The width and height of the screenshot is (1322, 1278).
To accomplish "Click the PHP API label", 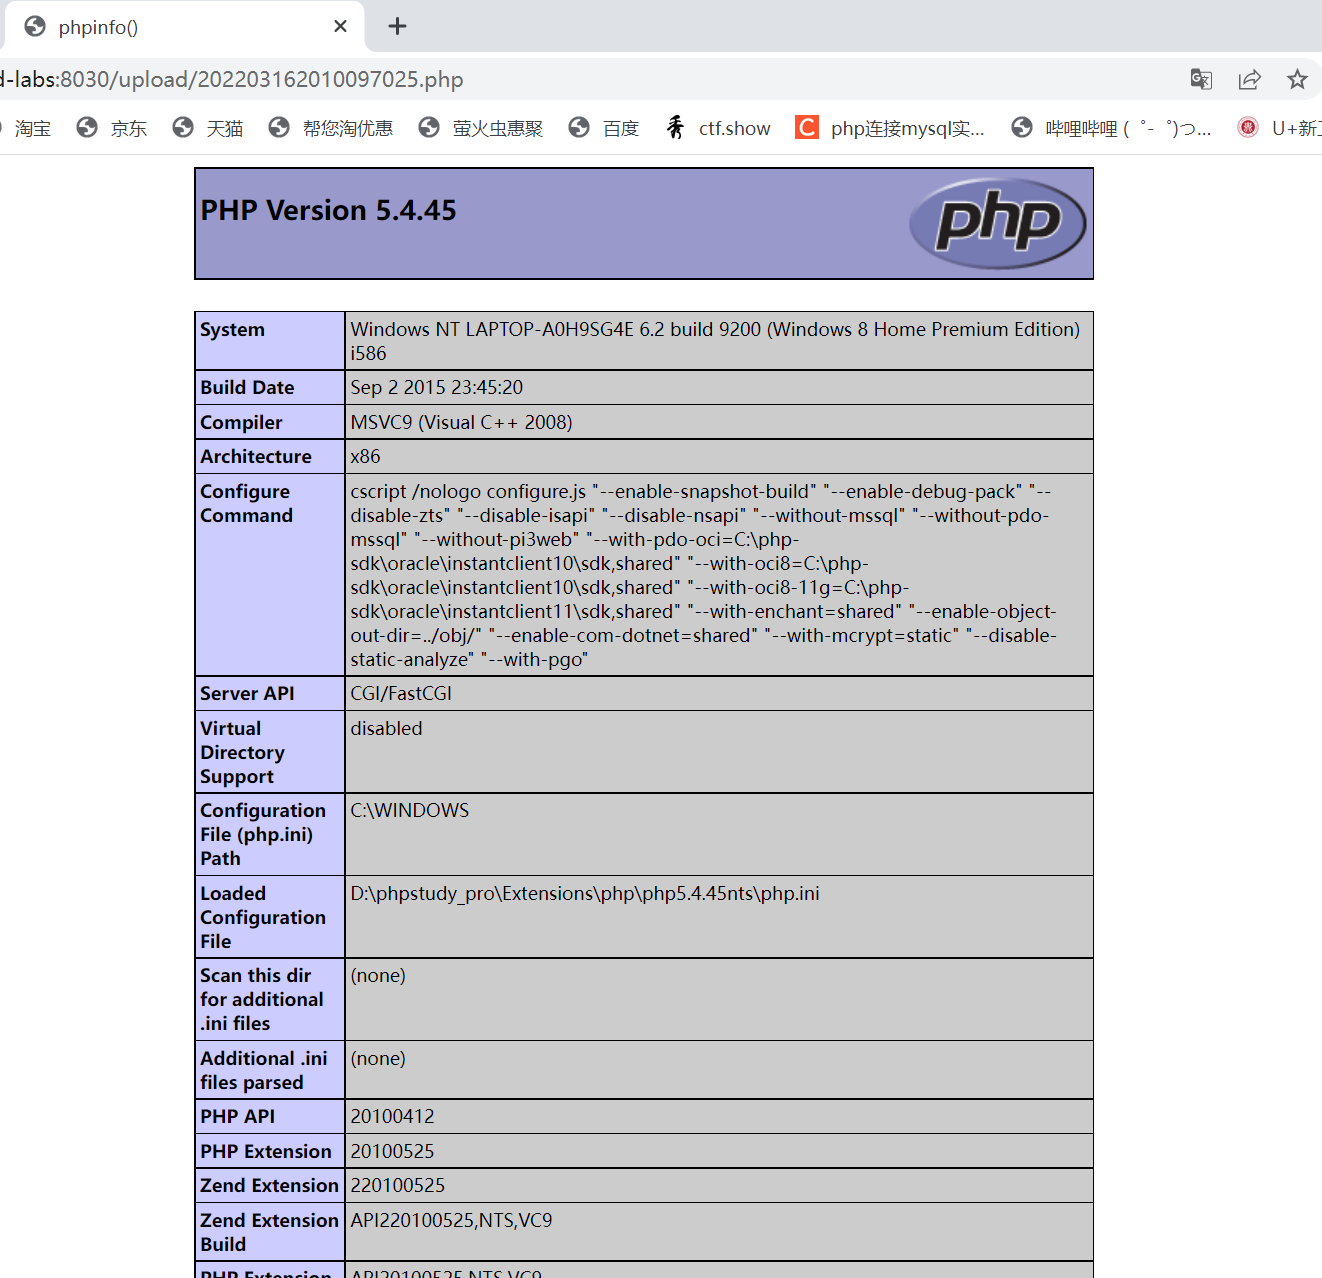I will tap(237, 1116).
